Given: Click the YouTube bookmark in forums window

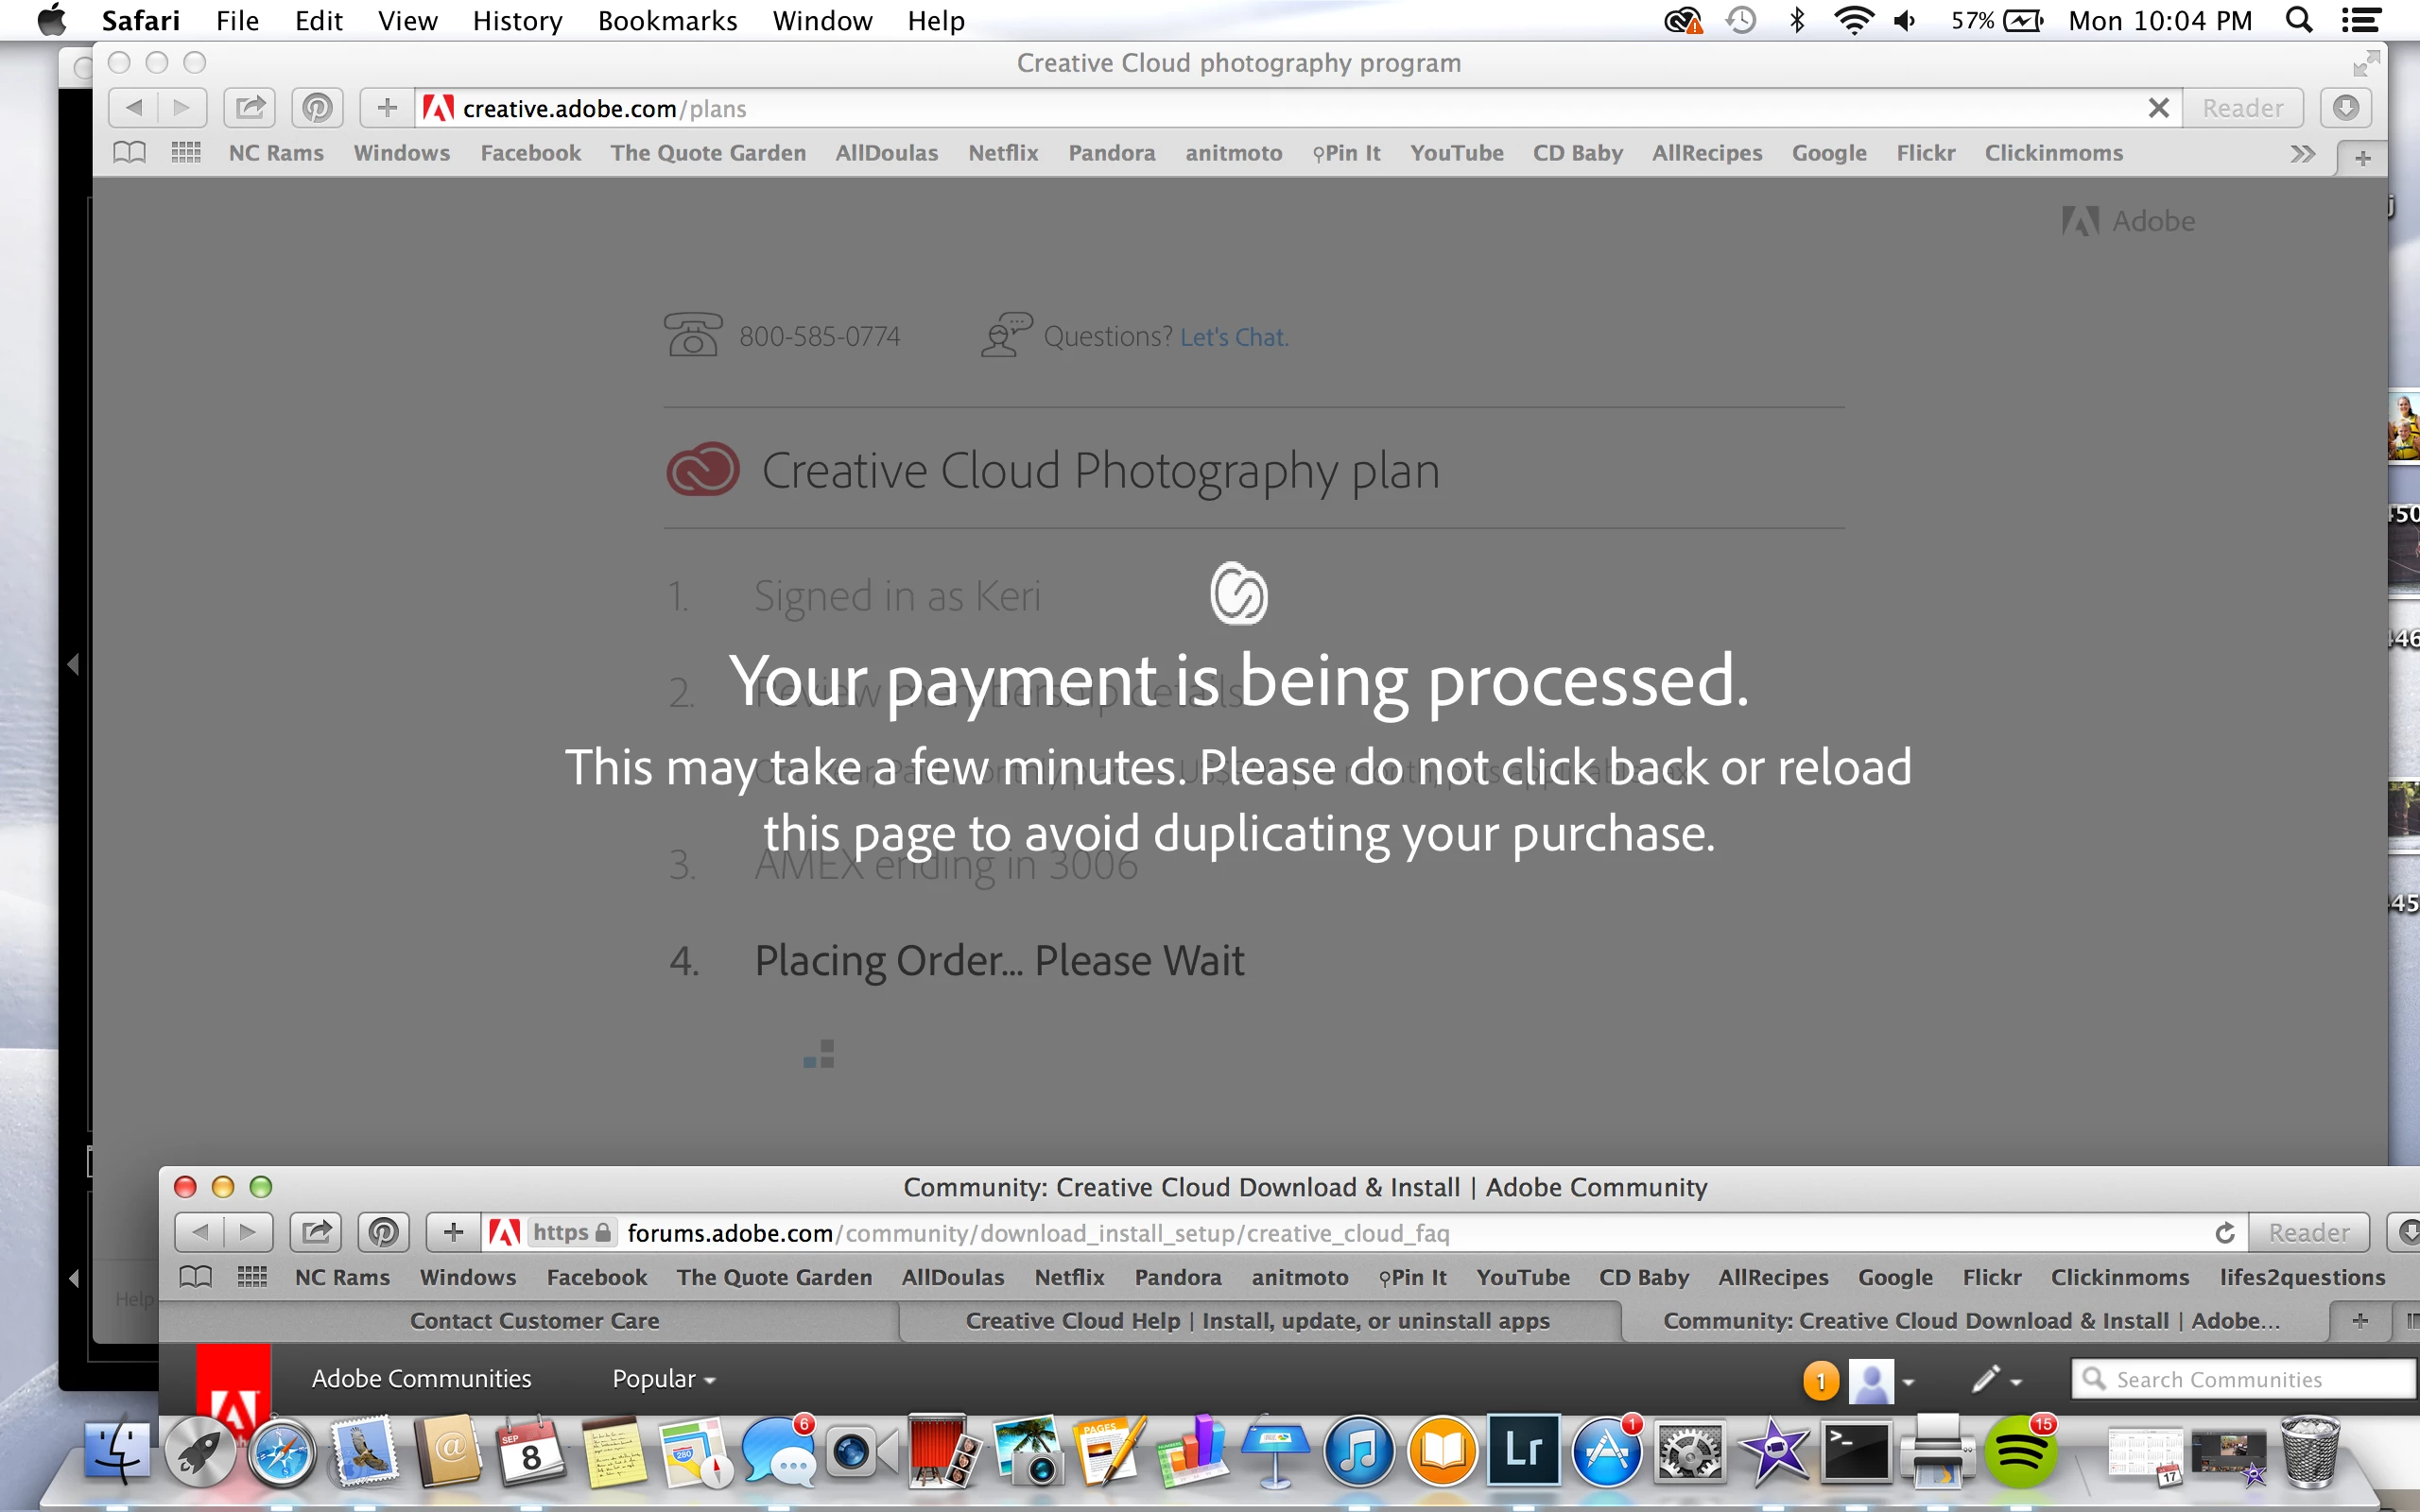Looking at the screenshot, I should coord(1522,1277).
